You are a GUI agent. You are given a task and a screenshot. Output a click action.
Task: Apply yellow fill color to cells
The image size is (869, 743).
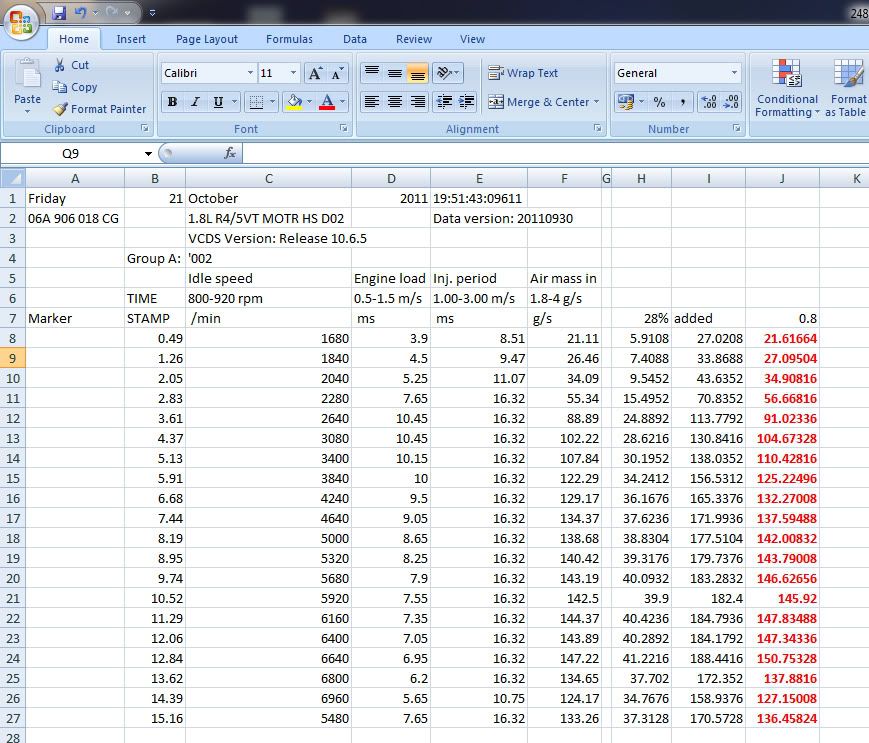(x=294, y=102)
